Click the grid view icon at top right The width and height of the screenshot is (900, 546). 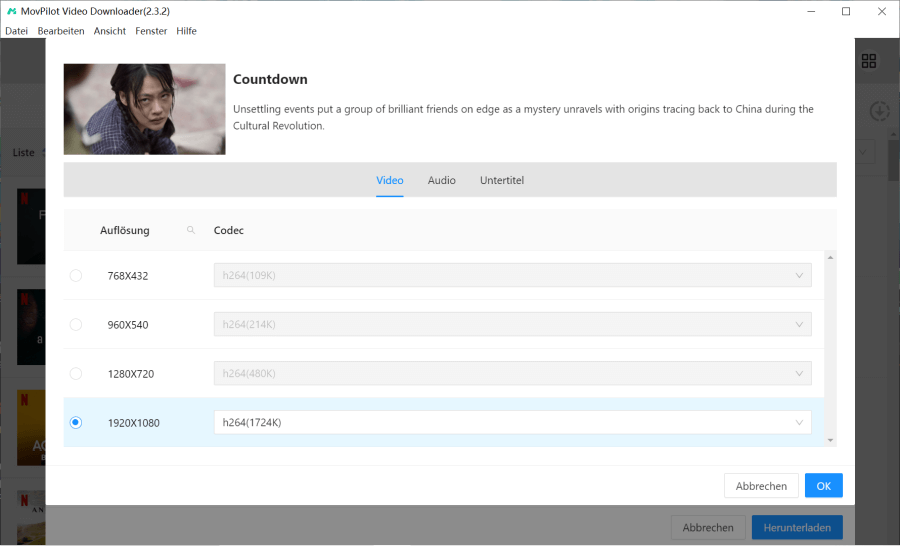(x=868, y=62)
